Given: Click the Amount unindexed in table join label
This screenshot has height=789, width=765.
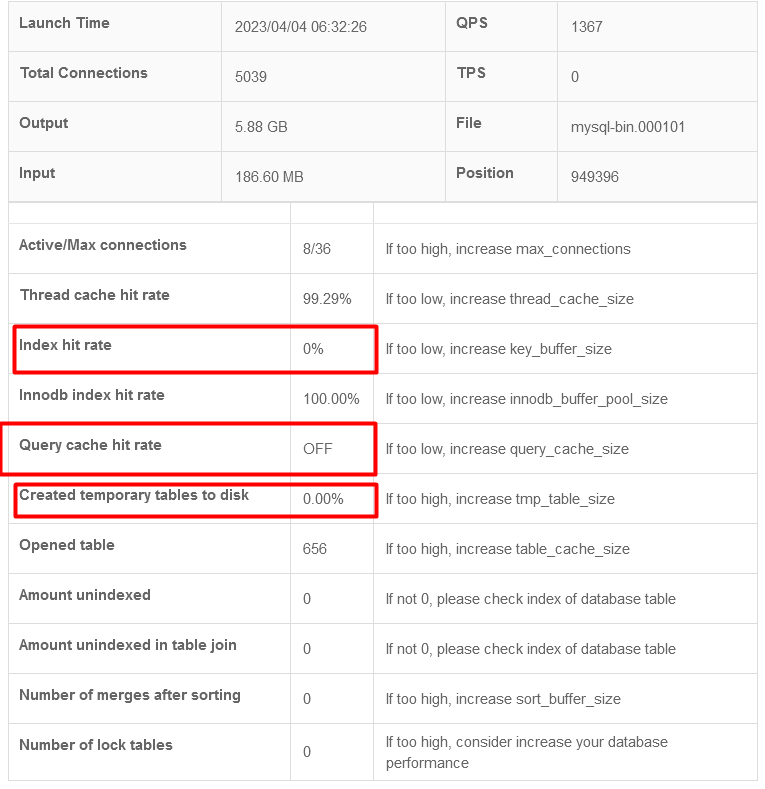Looking at the screenshot, I should coord(128,645).
